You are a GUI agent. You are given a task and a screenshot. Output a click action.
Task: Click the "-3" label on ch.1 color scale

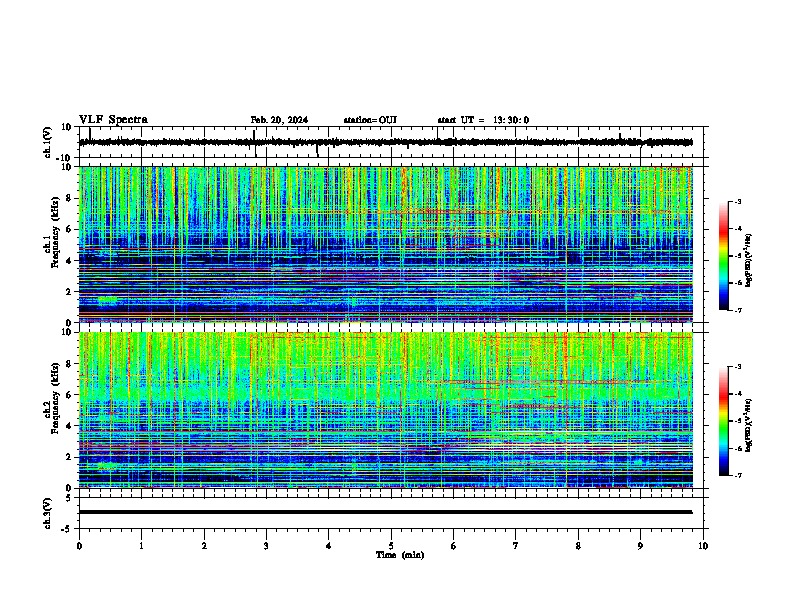[x=738, y=202]
